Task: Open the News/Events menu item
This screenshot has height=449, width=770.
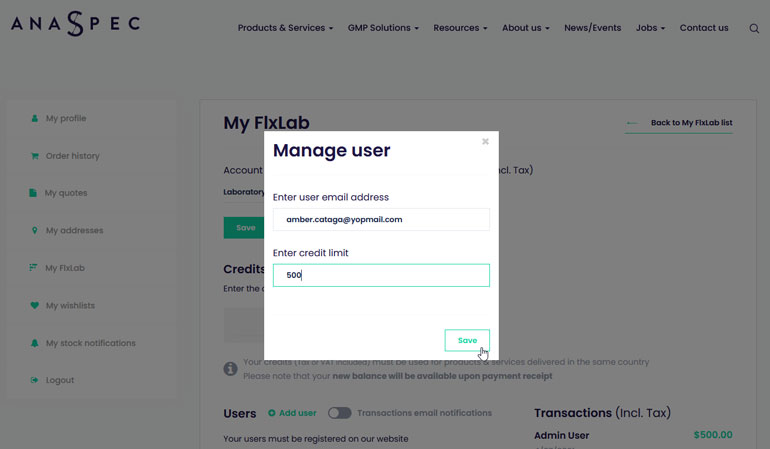Action: click(x=592, y=28)
